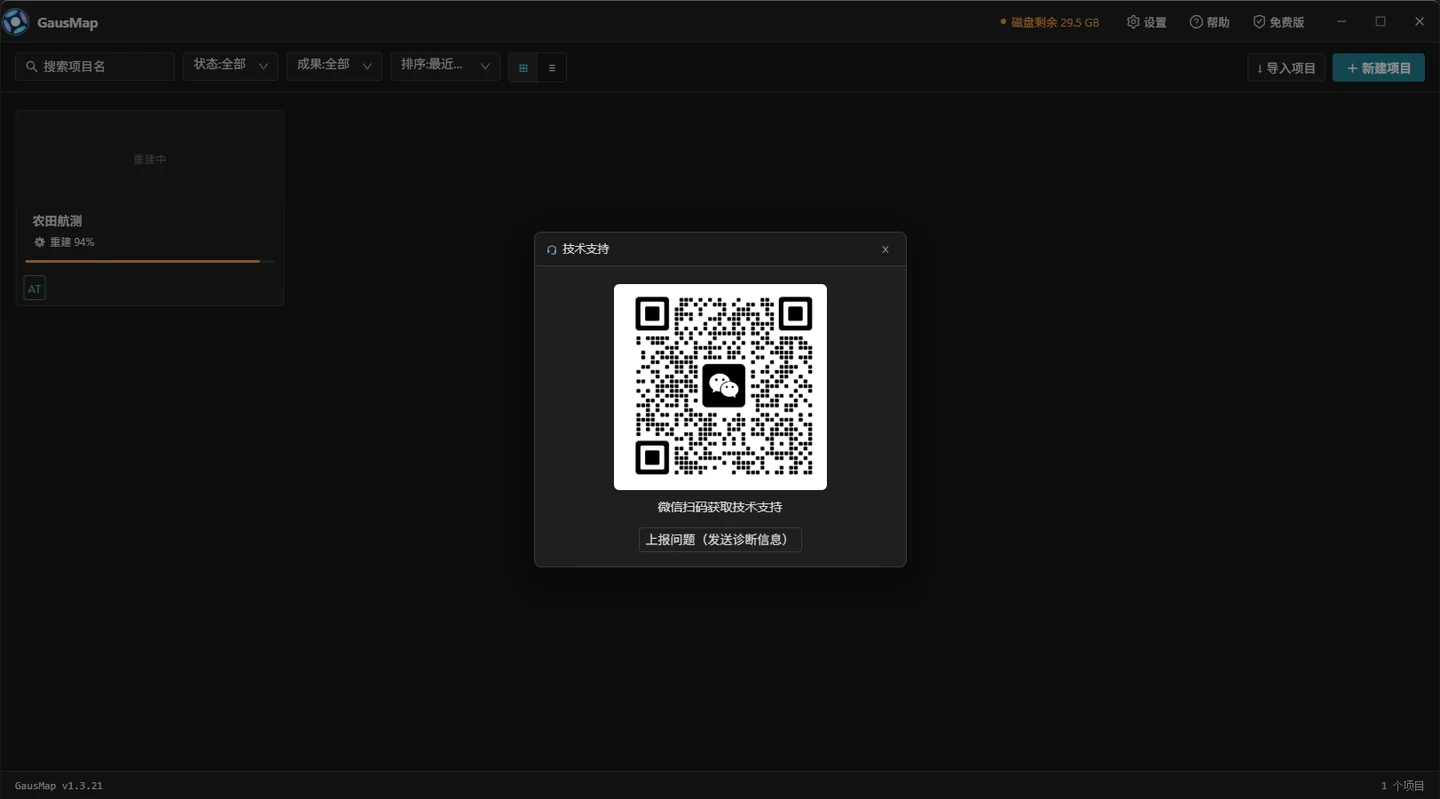Click the 重建 94% progress bar
The width and height of the screenshot is (1440, 799).
(150, 261)
